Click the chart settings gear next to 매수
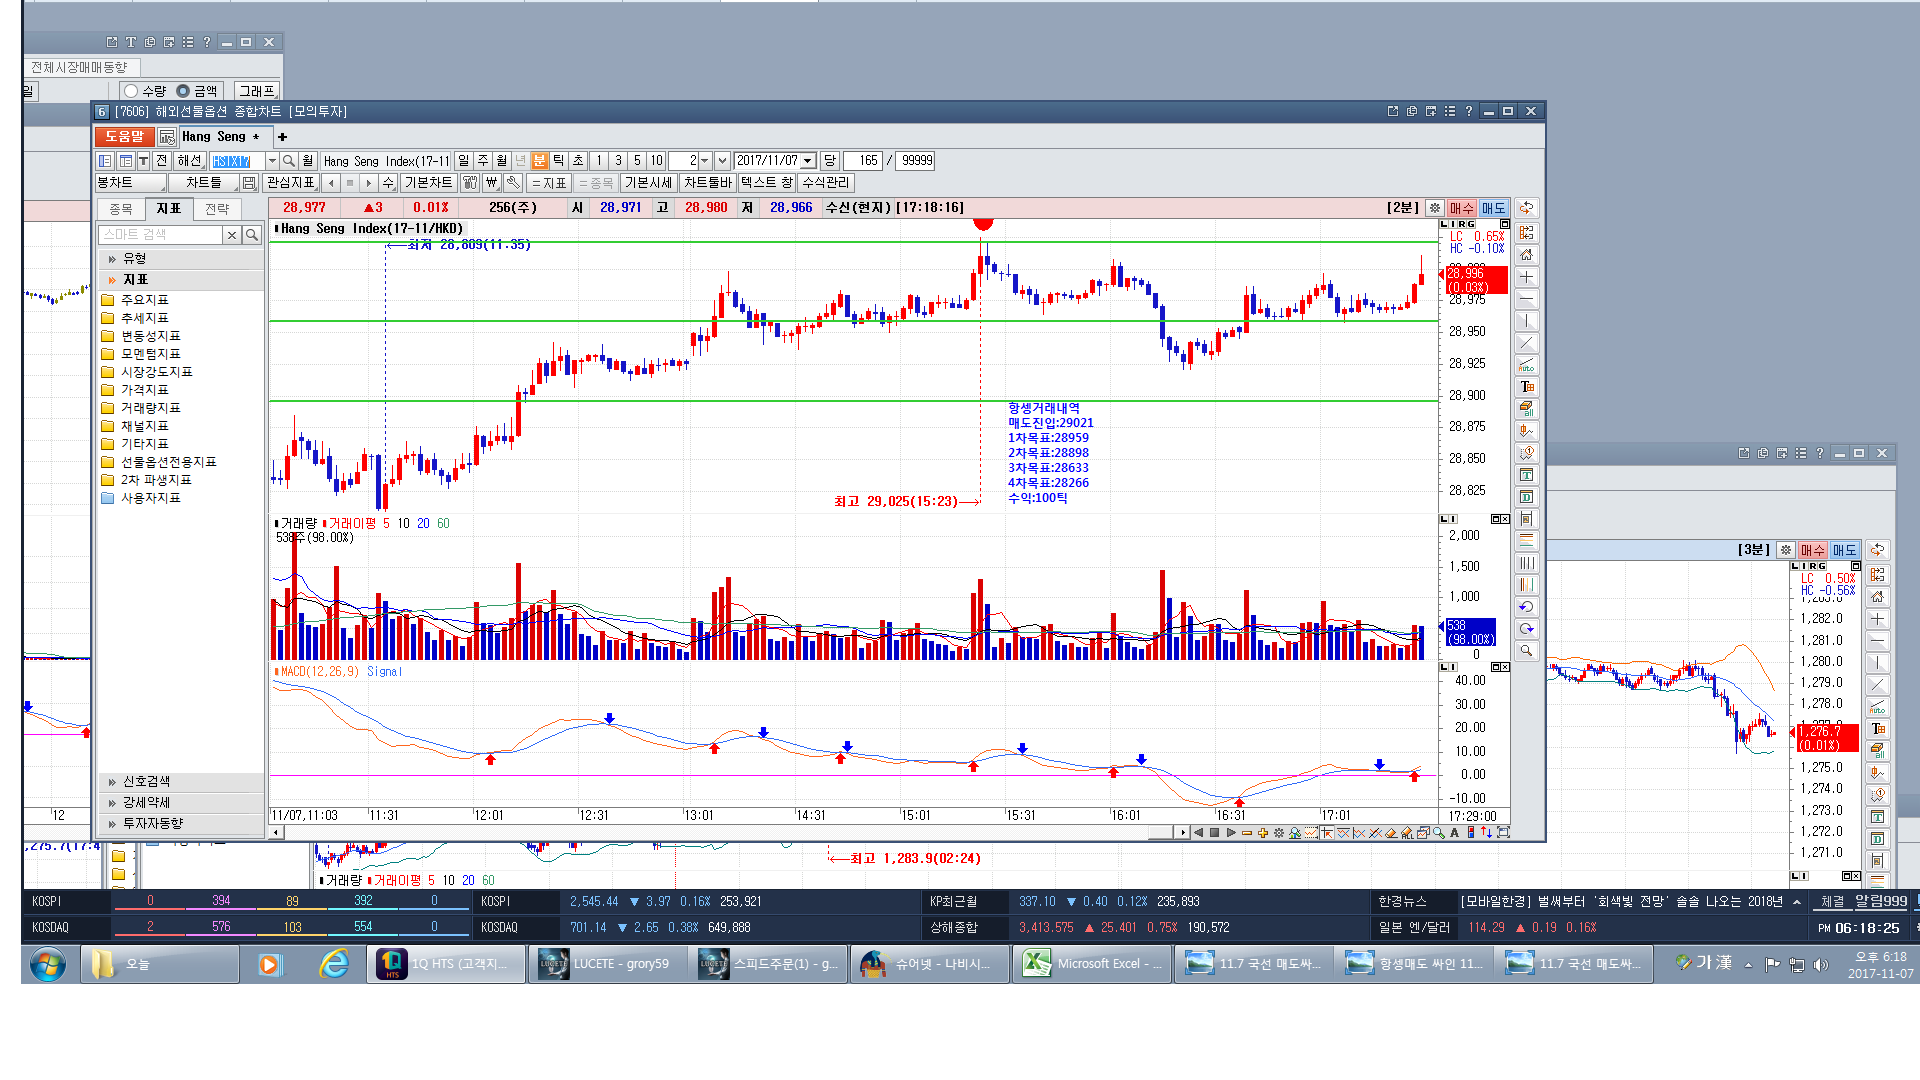 (1435, 208)
